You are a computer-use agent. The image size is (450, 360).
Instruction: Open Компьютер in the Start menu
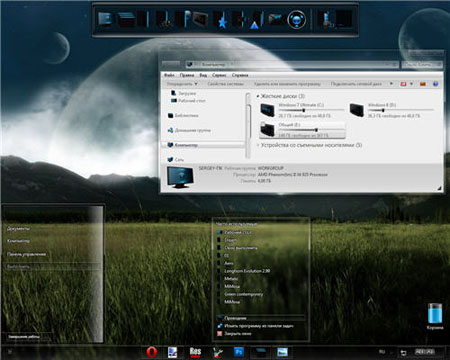[x=18, y=241]
